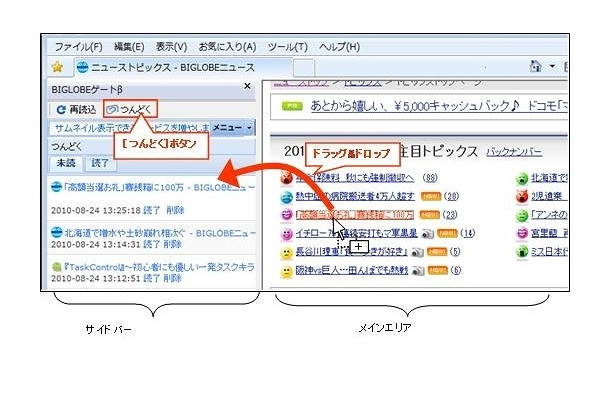Click the green smiley beside 「アンネの topic
610x400 pixels.
click(522, 215)
